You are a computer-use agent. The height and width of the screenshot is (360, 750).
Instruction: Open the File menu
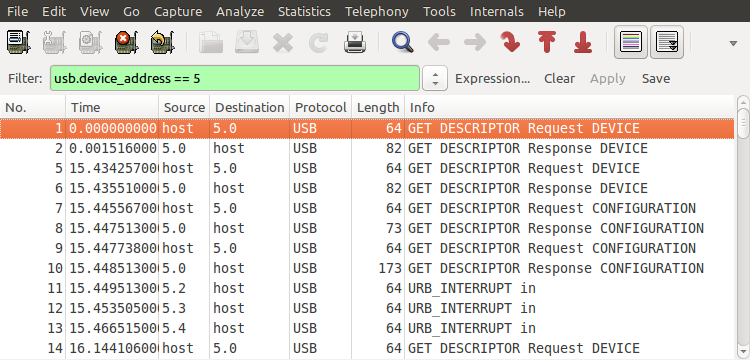pyautogui.click(x=17, y=11)
